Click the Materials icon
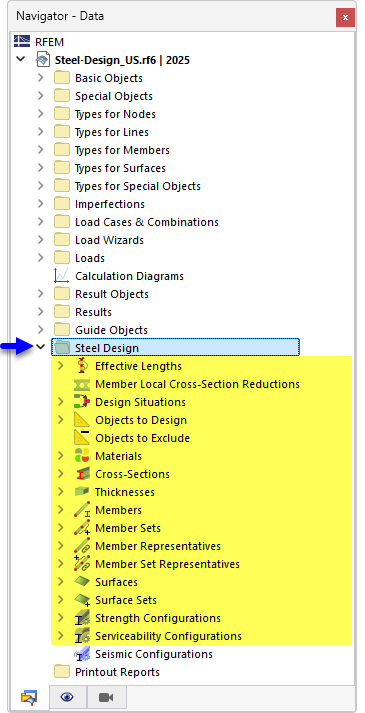 [x=82, y=456]
